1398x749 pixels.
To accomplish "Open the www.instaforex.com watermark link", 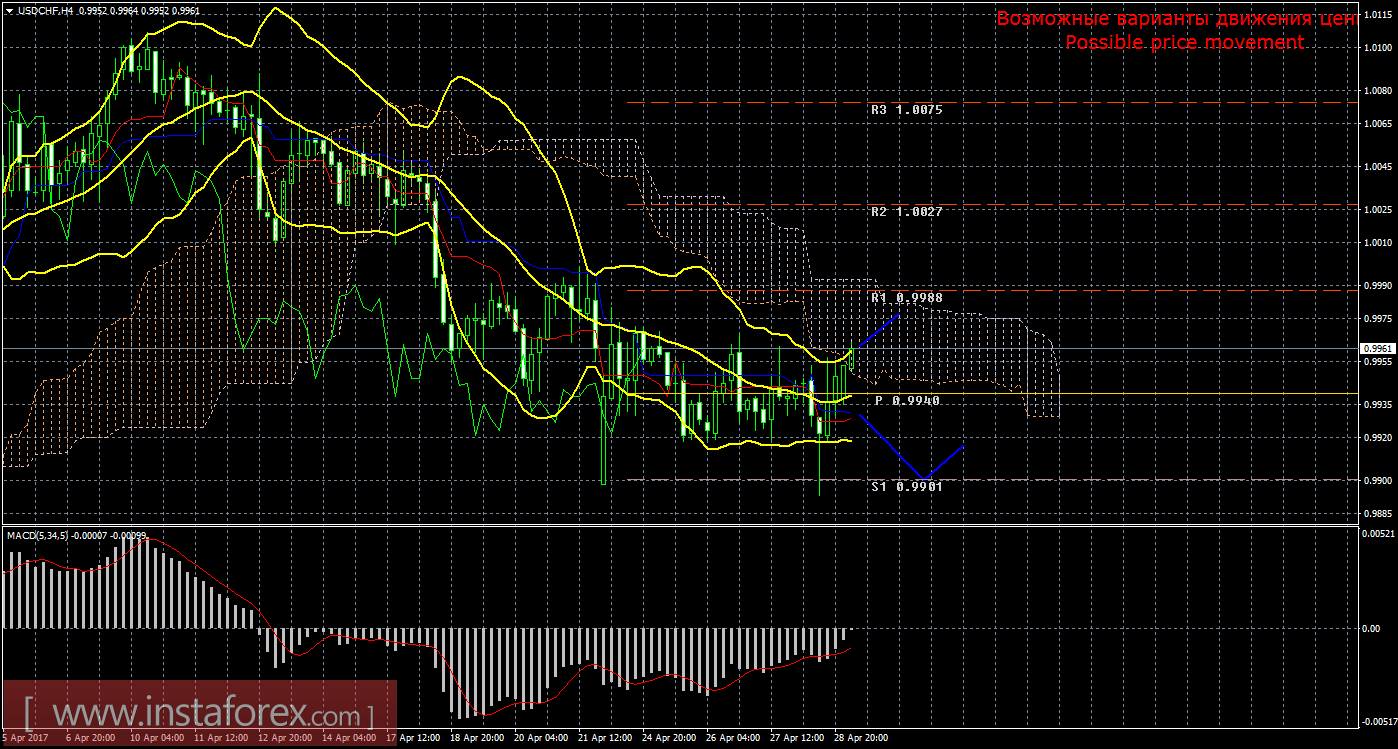I will (x=200, y=714).
